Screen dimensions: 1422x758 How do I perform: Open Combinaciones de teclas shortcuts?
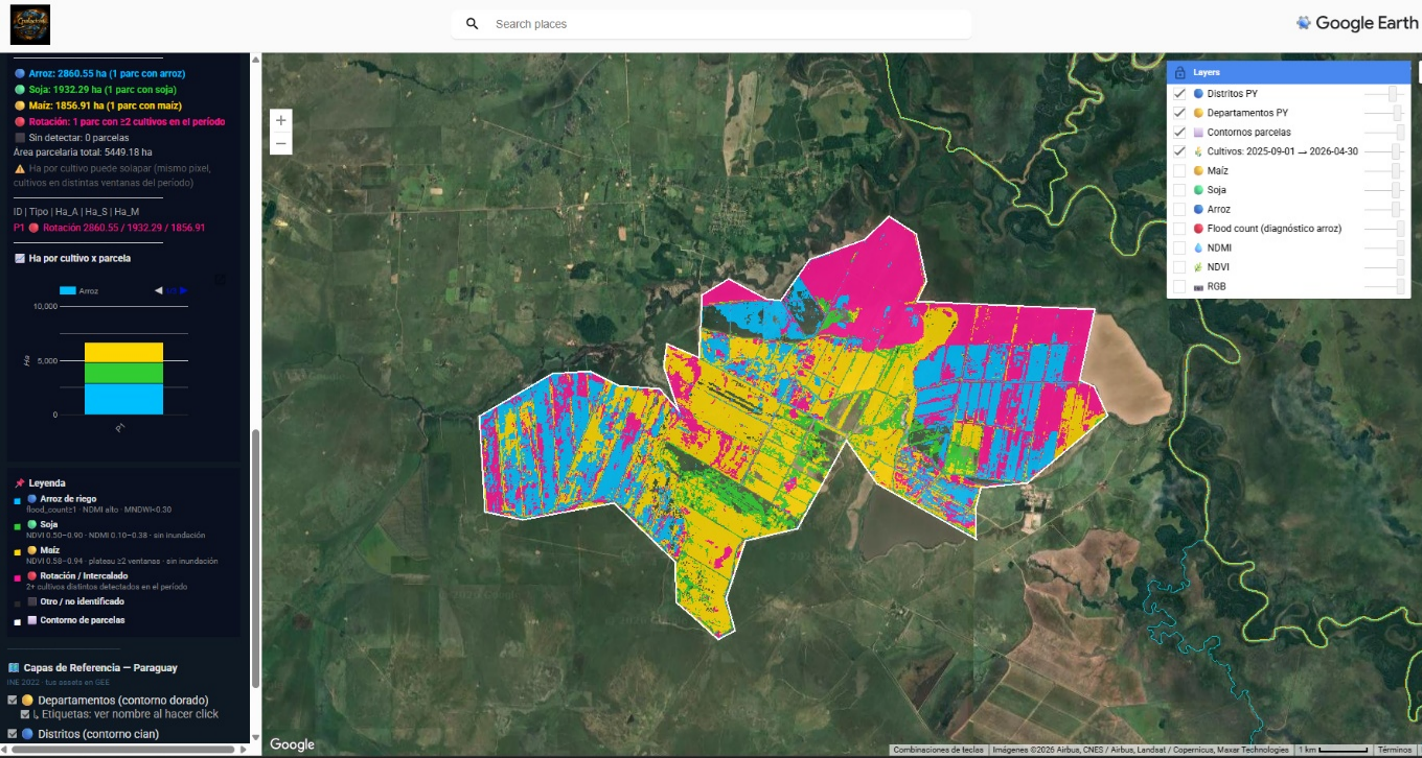937,750
